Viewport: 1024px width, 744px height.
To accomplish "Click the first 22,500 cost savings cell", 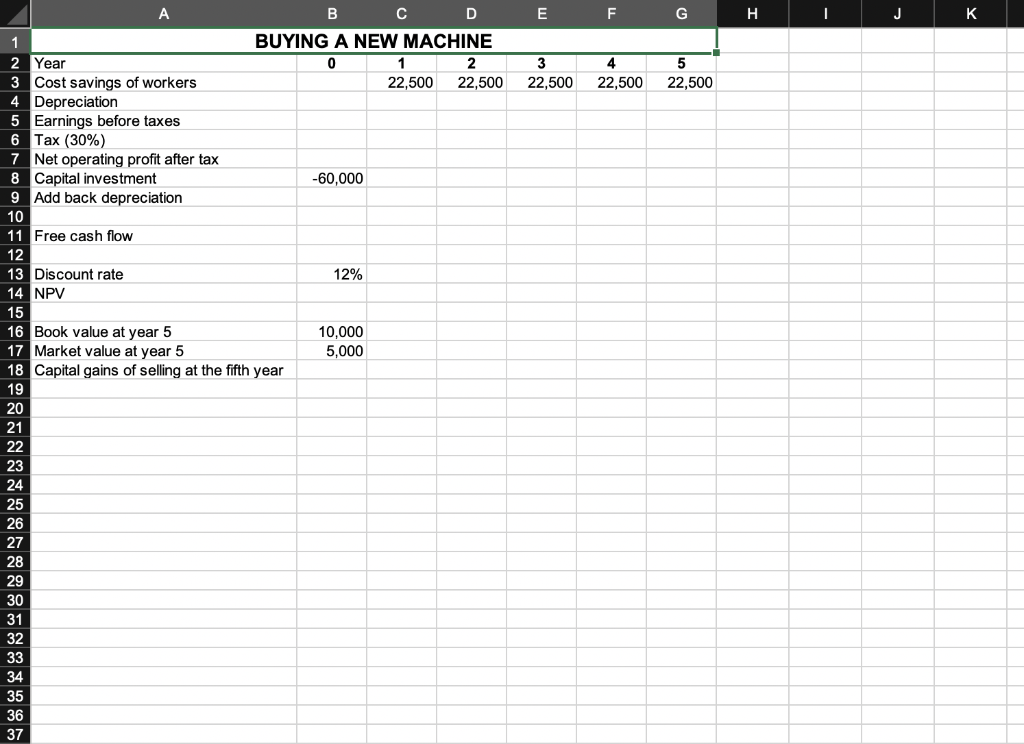I will pyautogui.click(x=401, y=82).
